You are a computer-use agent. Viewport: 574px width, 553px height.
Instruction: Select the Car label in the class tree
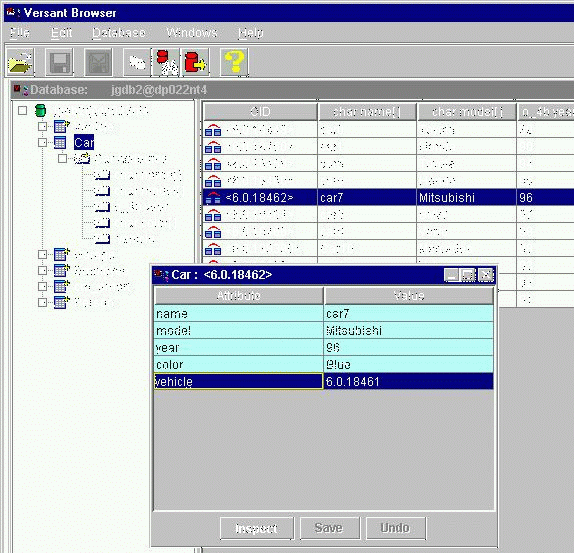(x=84, y=142)
